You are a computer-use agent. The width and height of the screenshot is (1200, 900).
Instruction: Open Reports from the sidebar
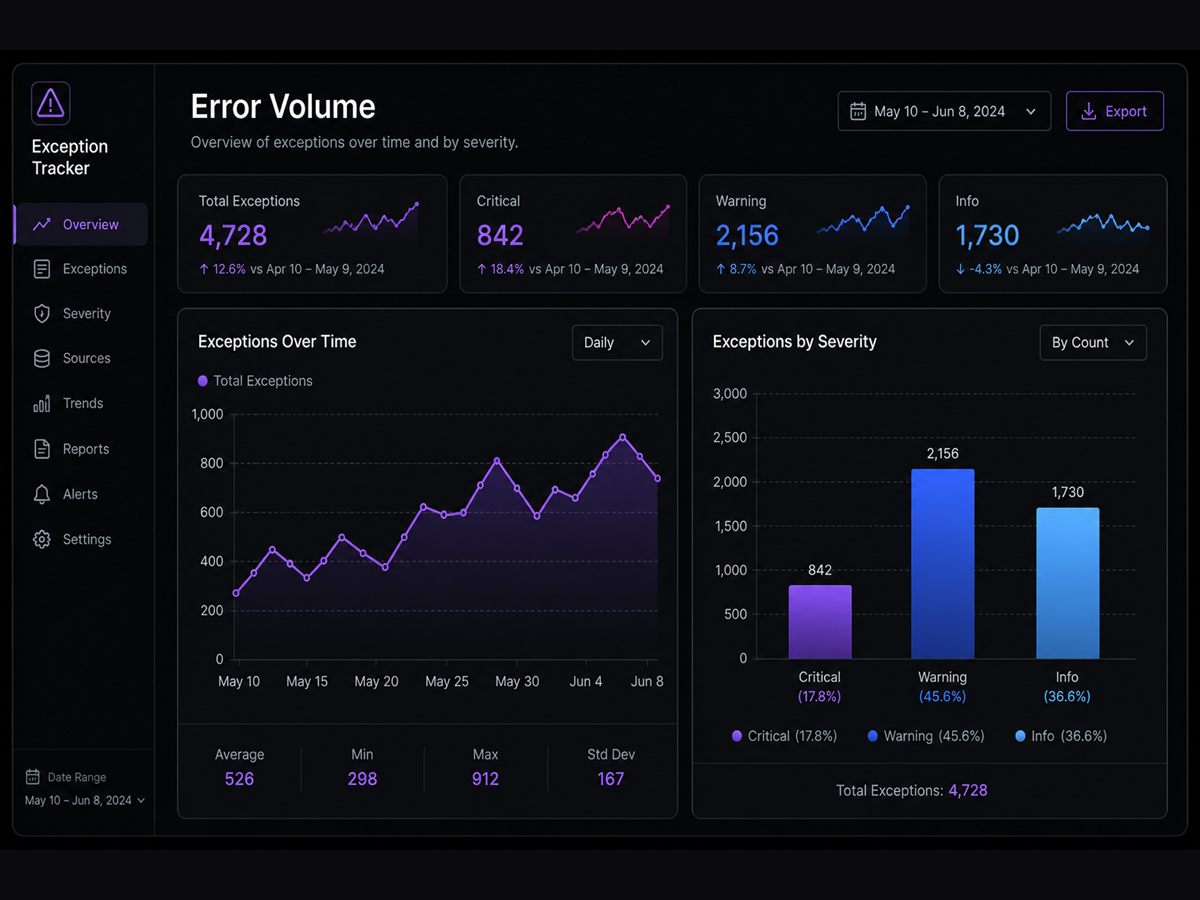[x=86, y=449]
